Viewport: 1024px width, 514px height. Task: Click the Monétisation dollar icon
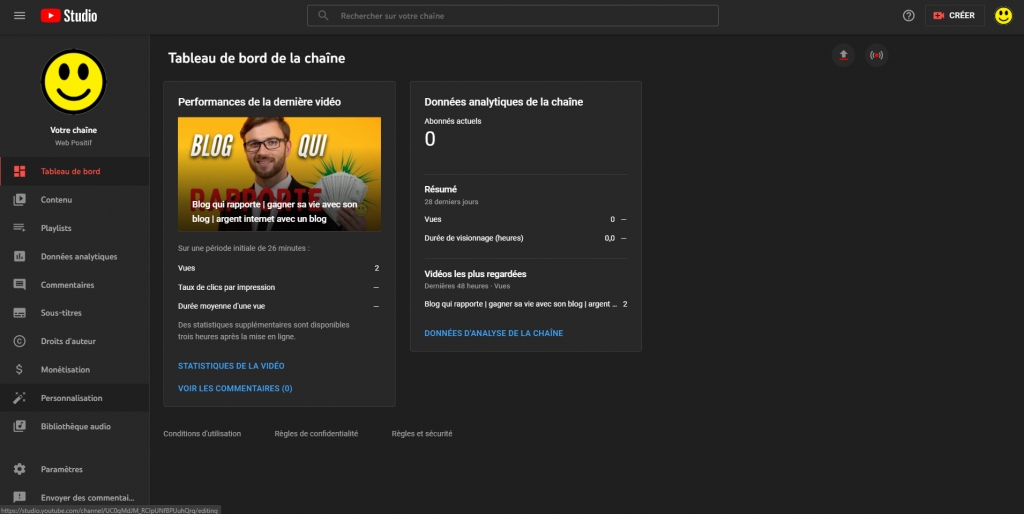click(x=19, y=370)
